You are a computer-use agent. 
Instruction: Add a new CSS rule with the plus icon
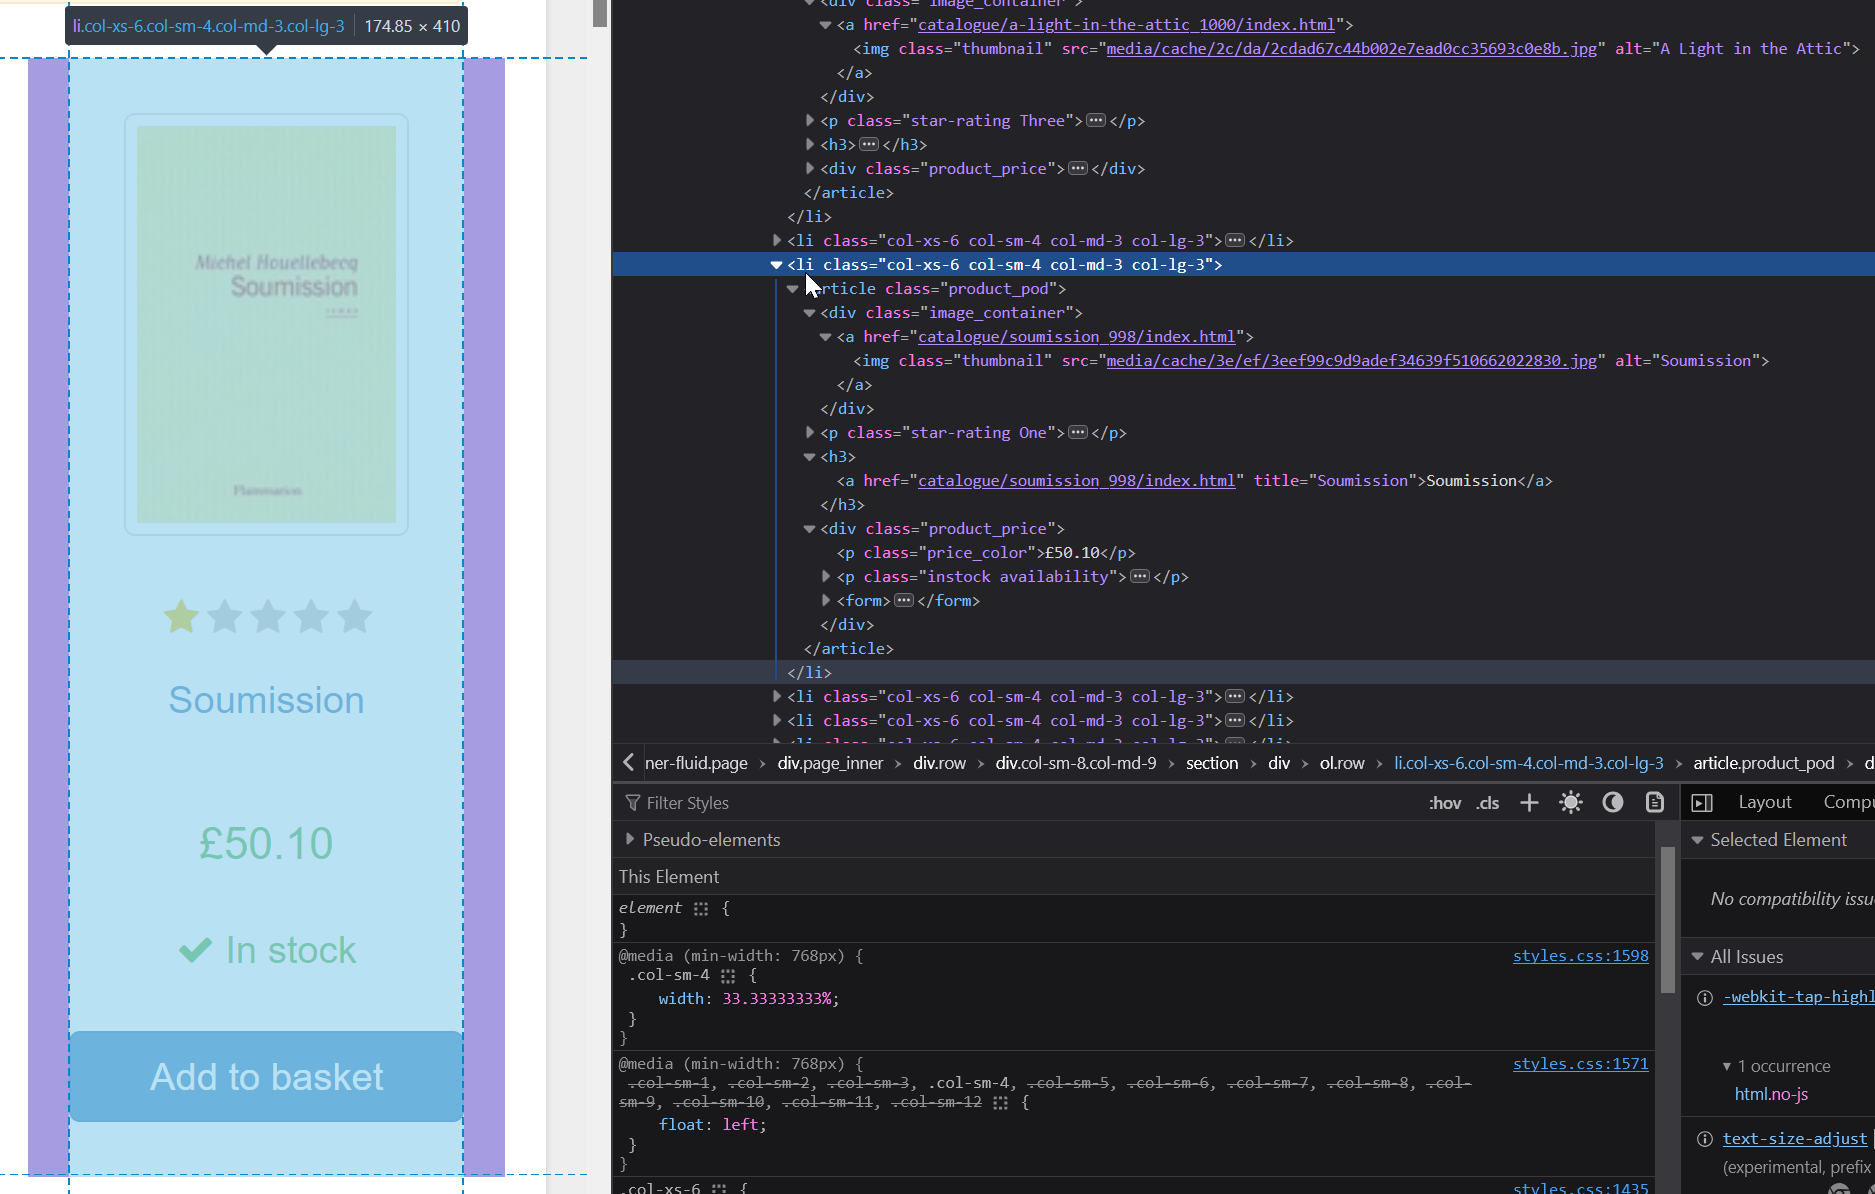pyautogui.click(x=1528, y=802)
